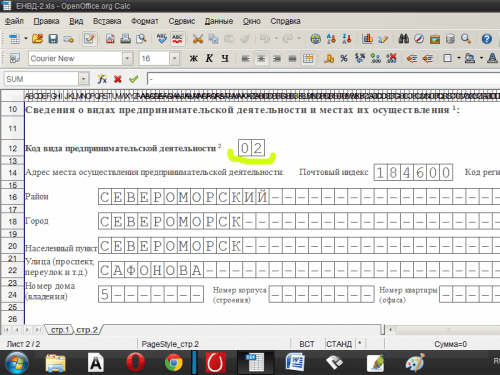Image resolution: width=500 pixels, height=375 pixels.
Task: Open the Правка menu
Action: 47,21
